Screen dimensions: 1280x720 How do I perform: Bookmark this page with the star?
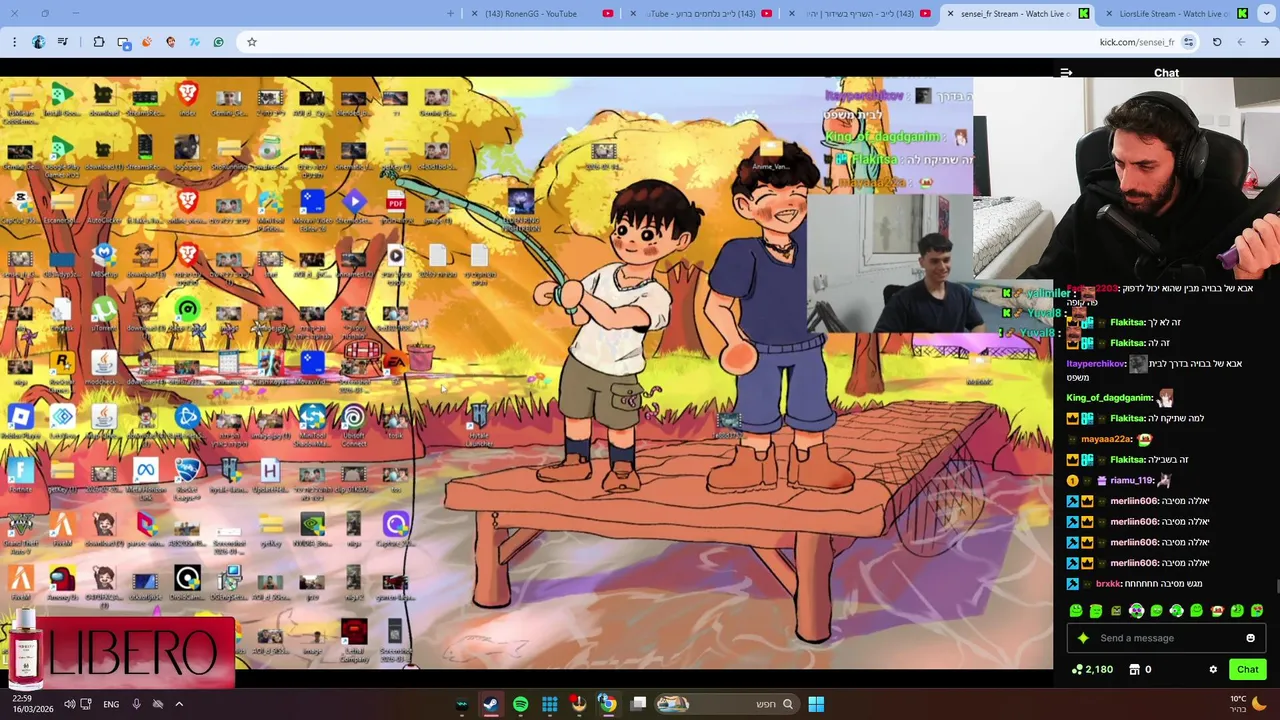[x=252, y=42]
